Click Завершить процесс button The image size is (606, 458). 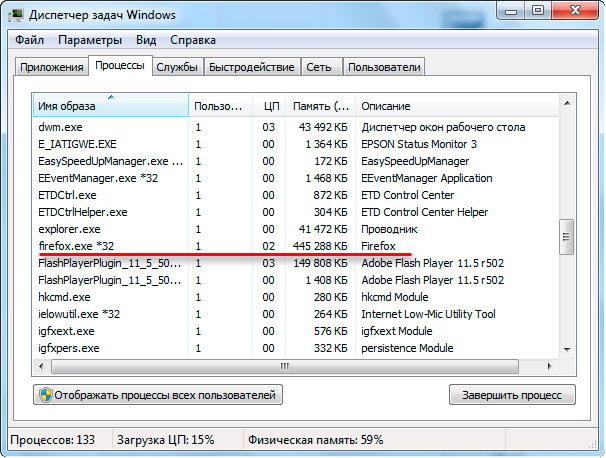click(x=512, y=395)
